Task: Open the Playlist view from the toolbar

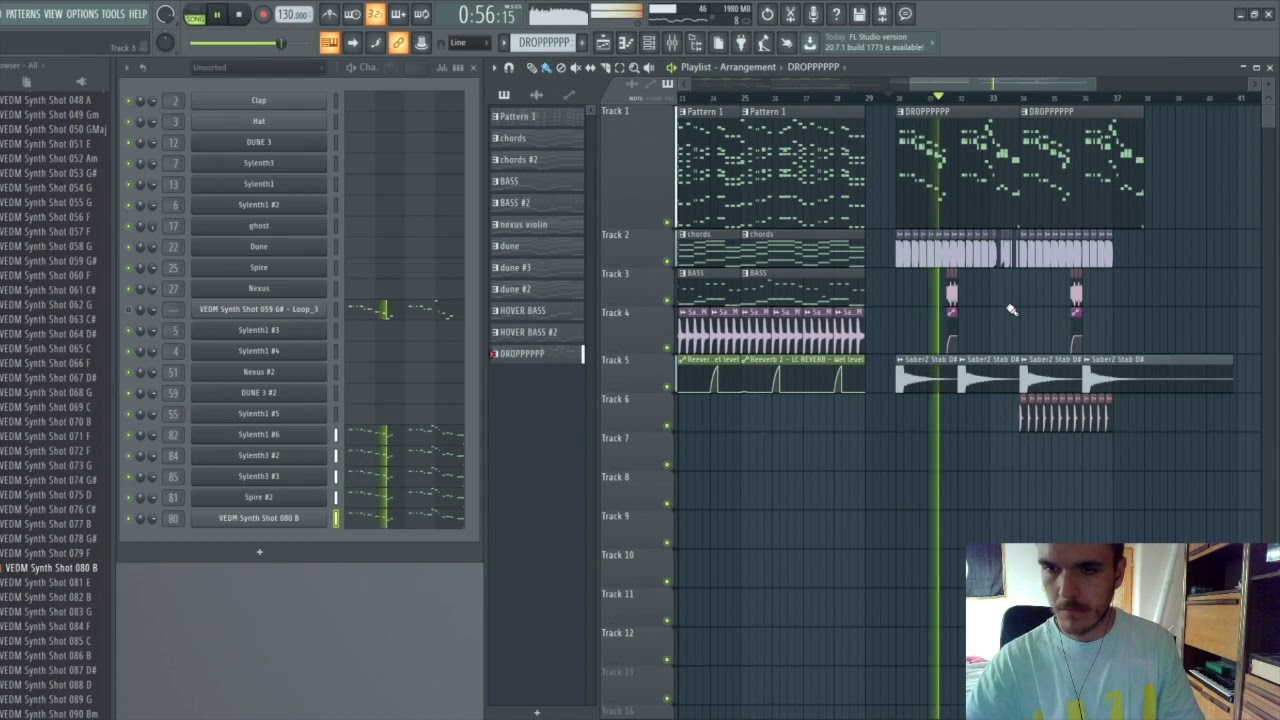Action: pos(603,43)
